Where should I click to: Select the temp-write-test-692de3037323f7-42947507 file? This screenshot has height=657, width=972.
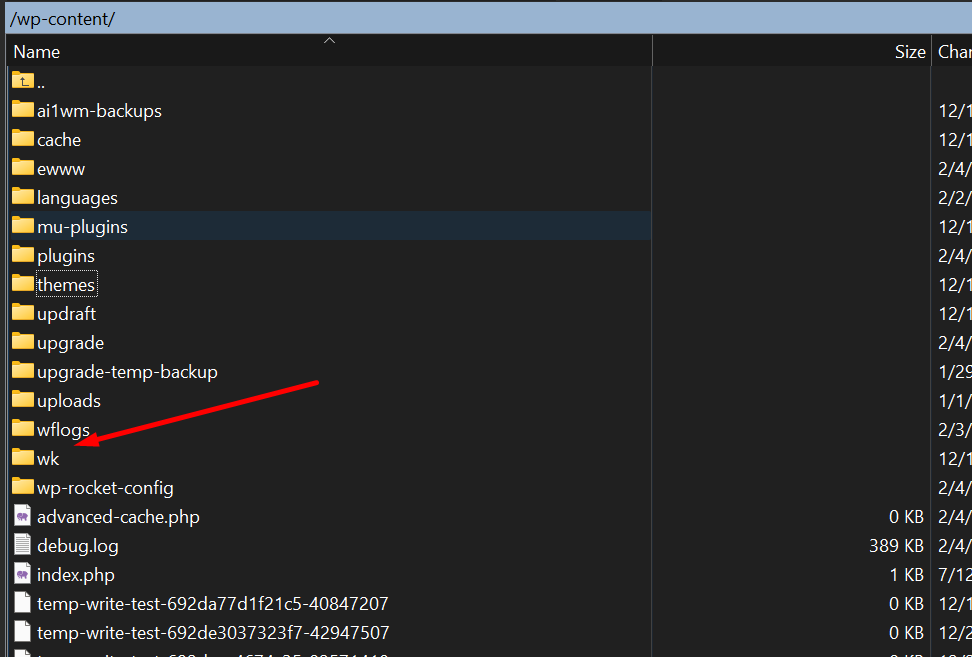point(212,633)
